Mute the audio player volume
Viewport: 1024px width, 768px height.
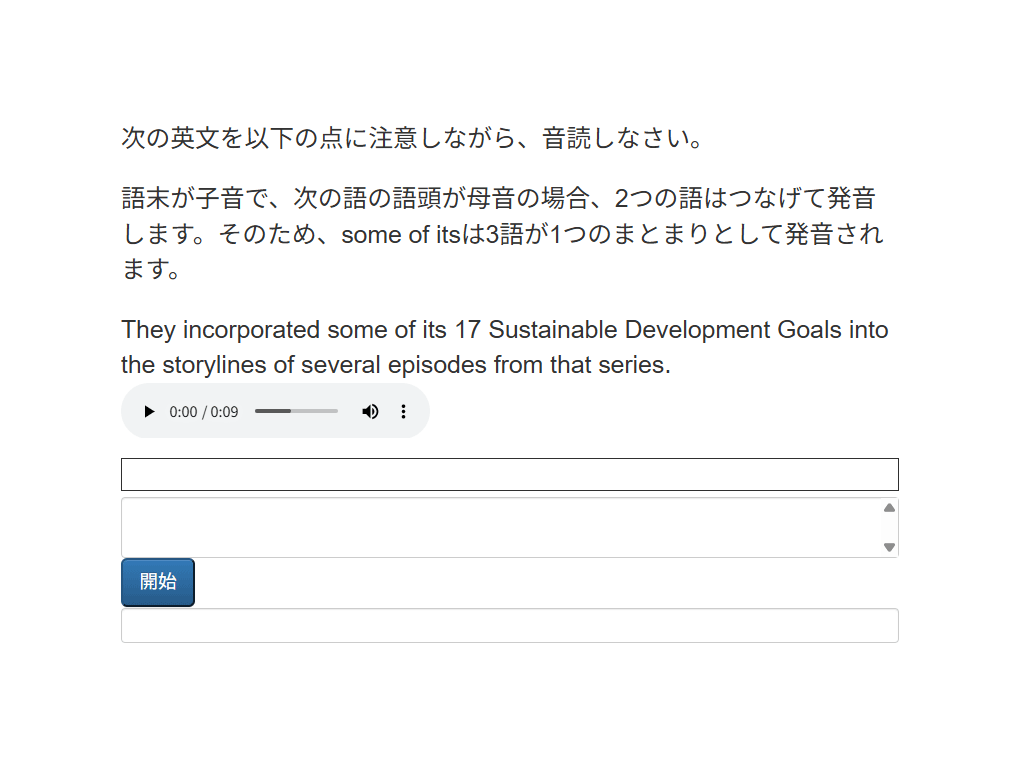[370, 411]
